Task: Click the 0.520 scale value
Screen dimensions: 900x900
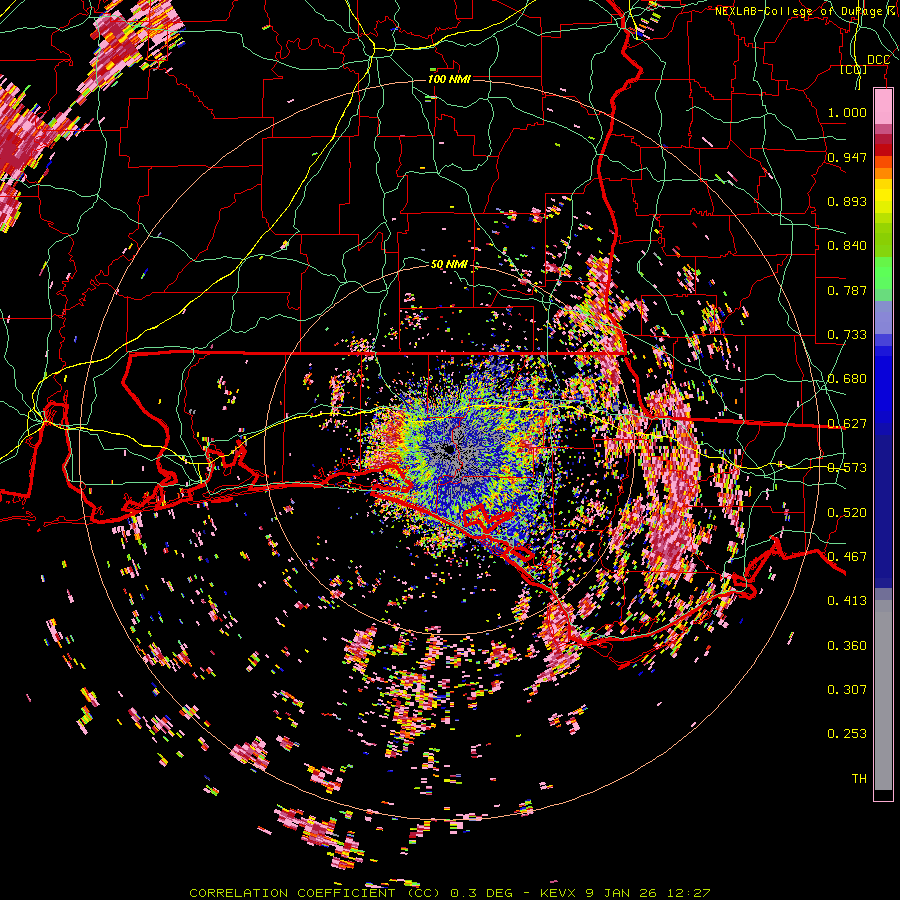Action: pos(847,513)
